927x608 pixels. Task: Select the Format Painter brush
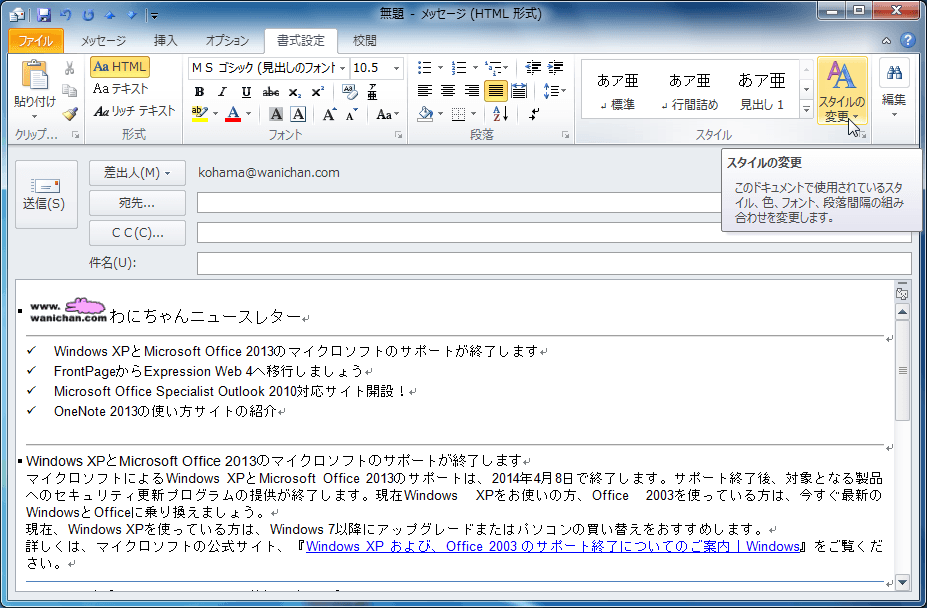tap(70, 113)
